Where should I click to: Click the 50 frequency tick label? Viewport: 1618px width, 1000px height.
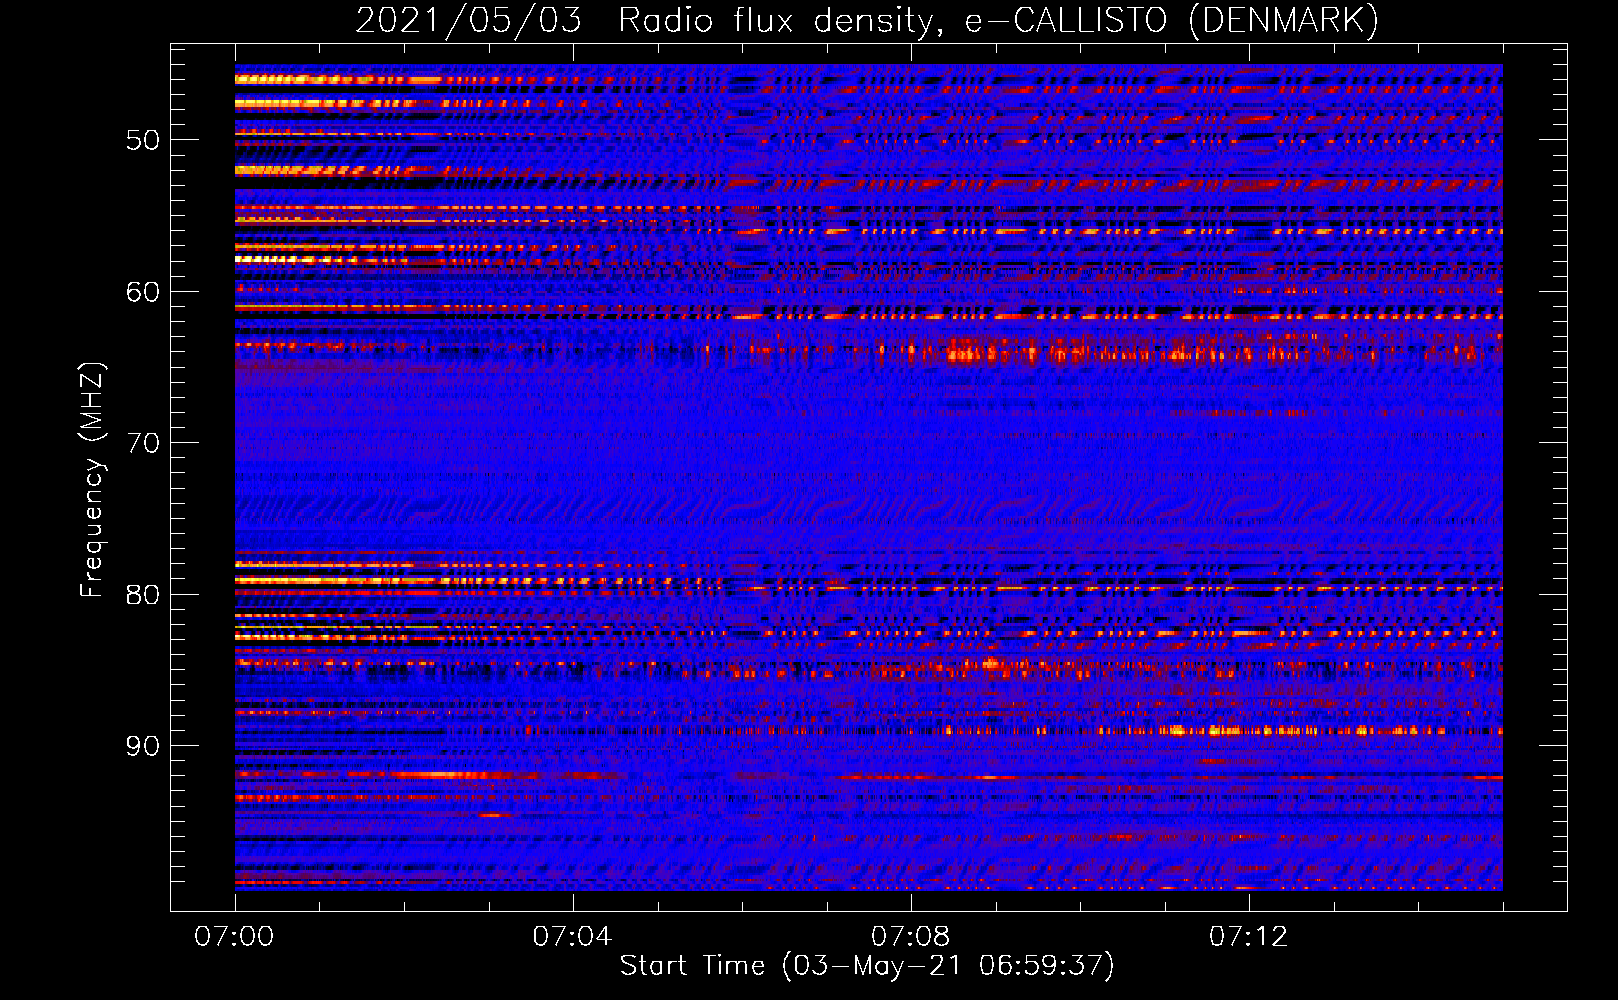(143, 140)
